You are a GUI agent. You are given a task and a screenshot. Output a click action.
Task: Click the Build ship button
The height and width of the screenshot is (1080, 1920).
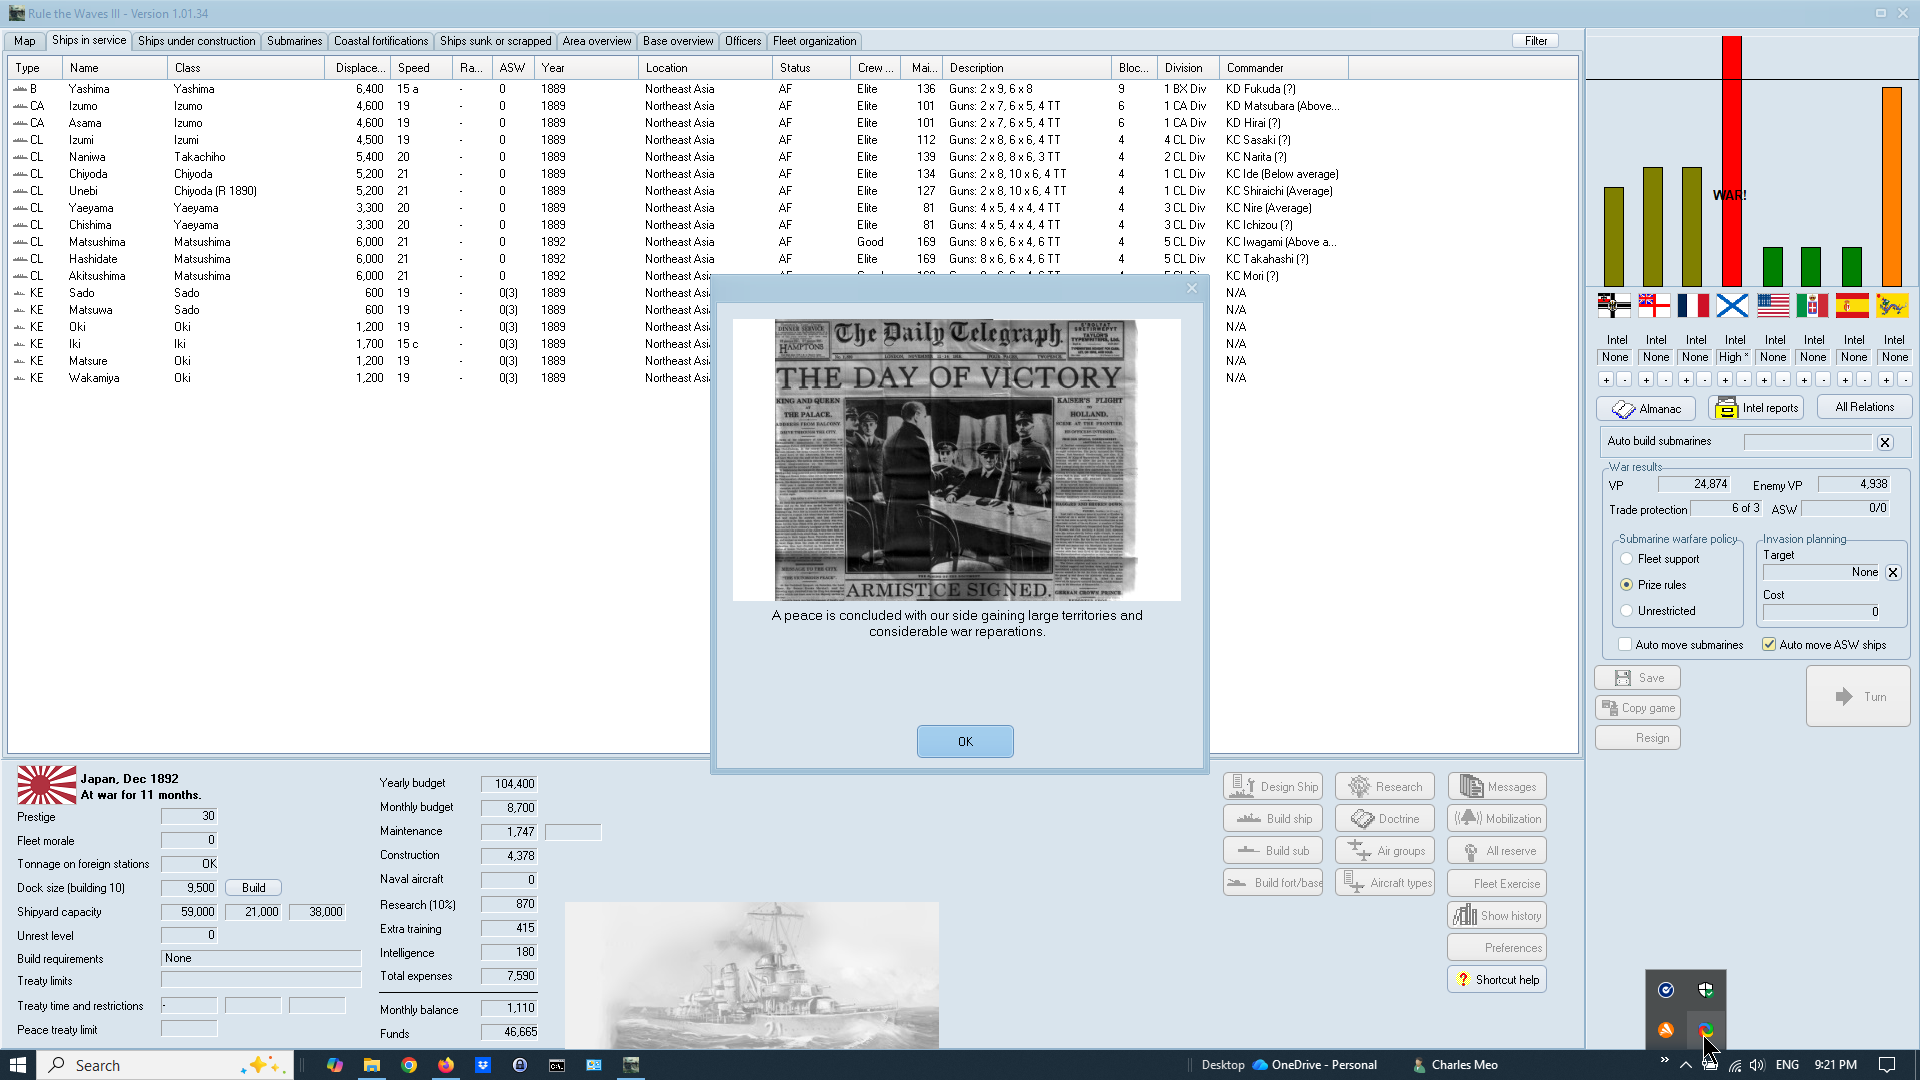coord(1273,819)
